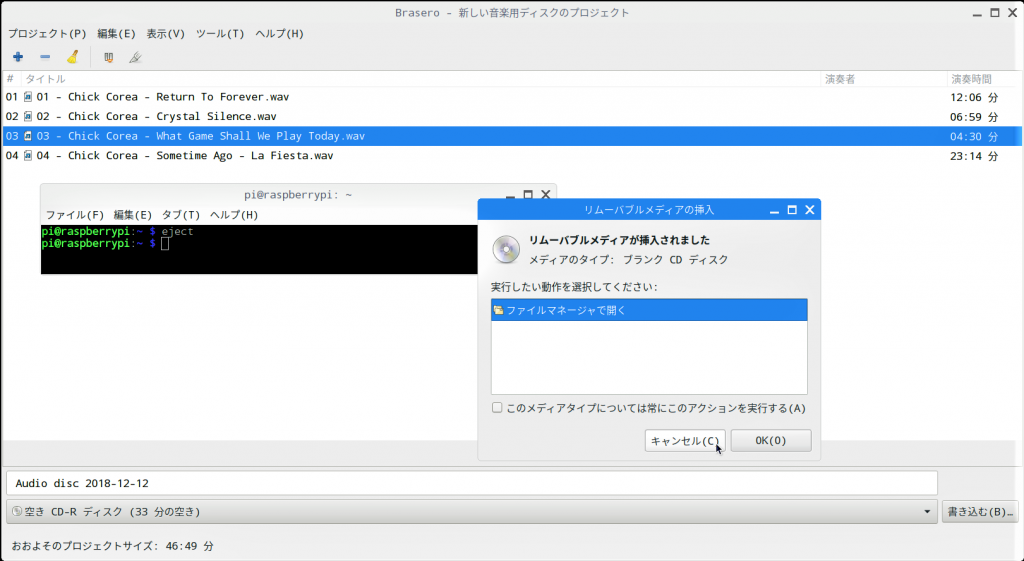Open ヘルプ(H) menu in terminal window
The width and height of the screenshot is (1024, 561).
click(x=234, y=215)
